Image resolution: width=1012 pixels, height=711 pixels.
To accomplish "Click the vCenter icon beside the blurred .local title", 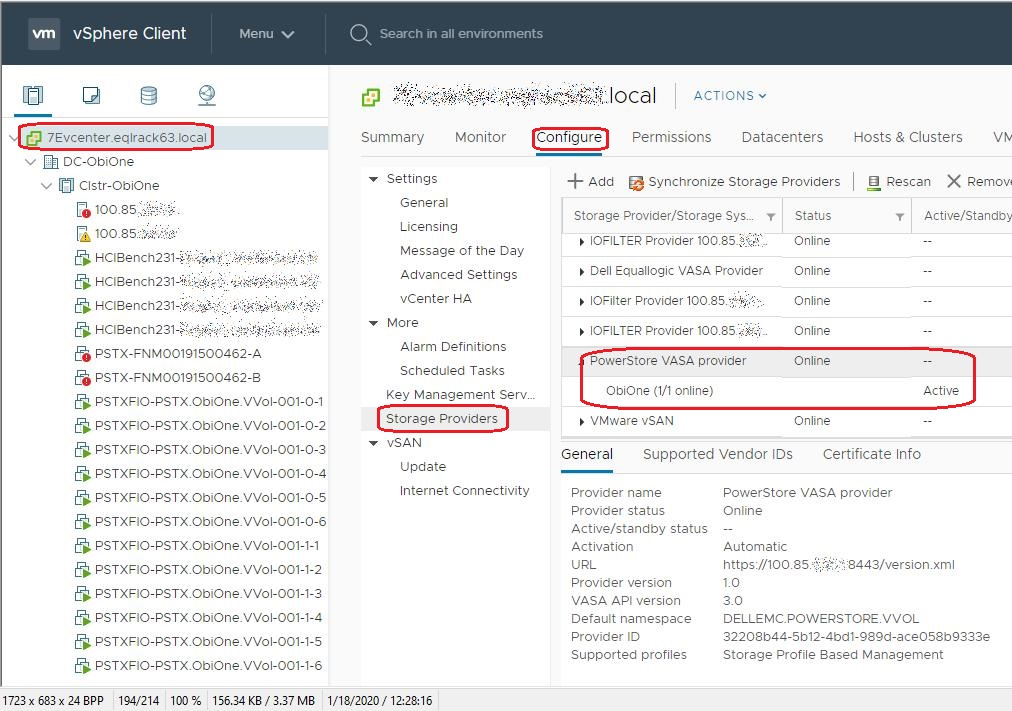I will tap(370, 97).
